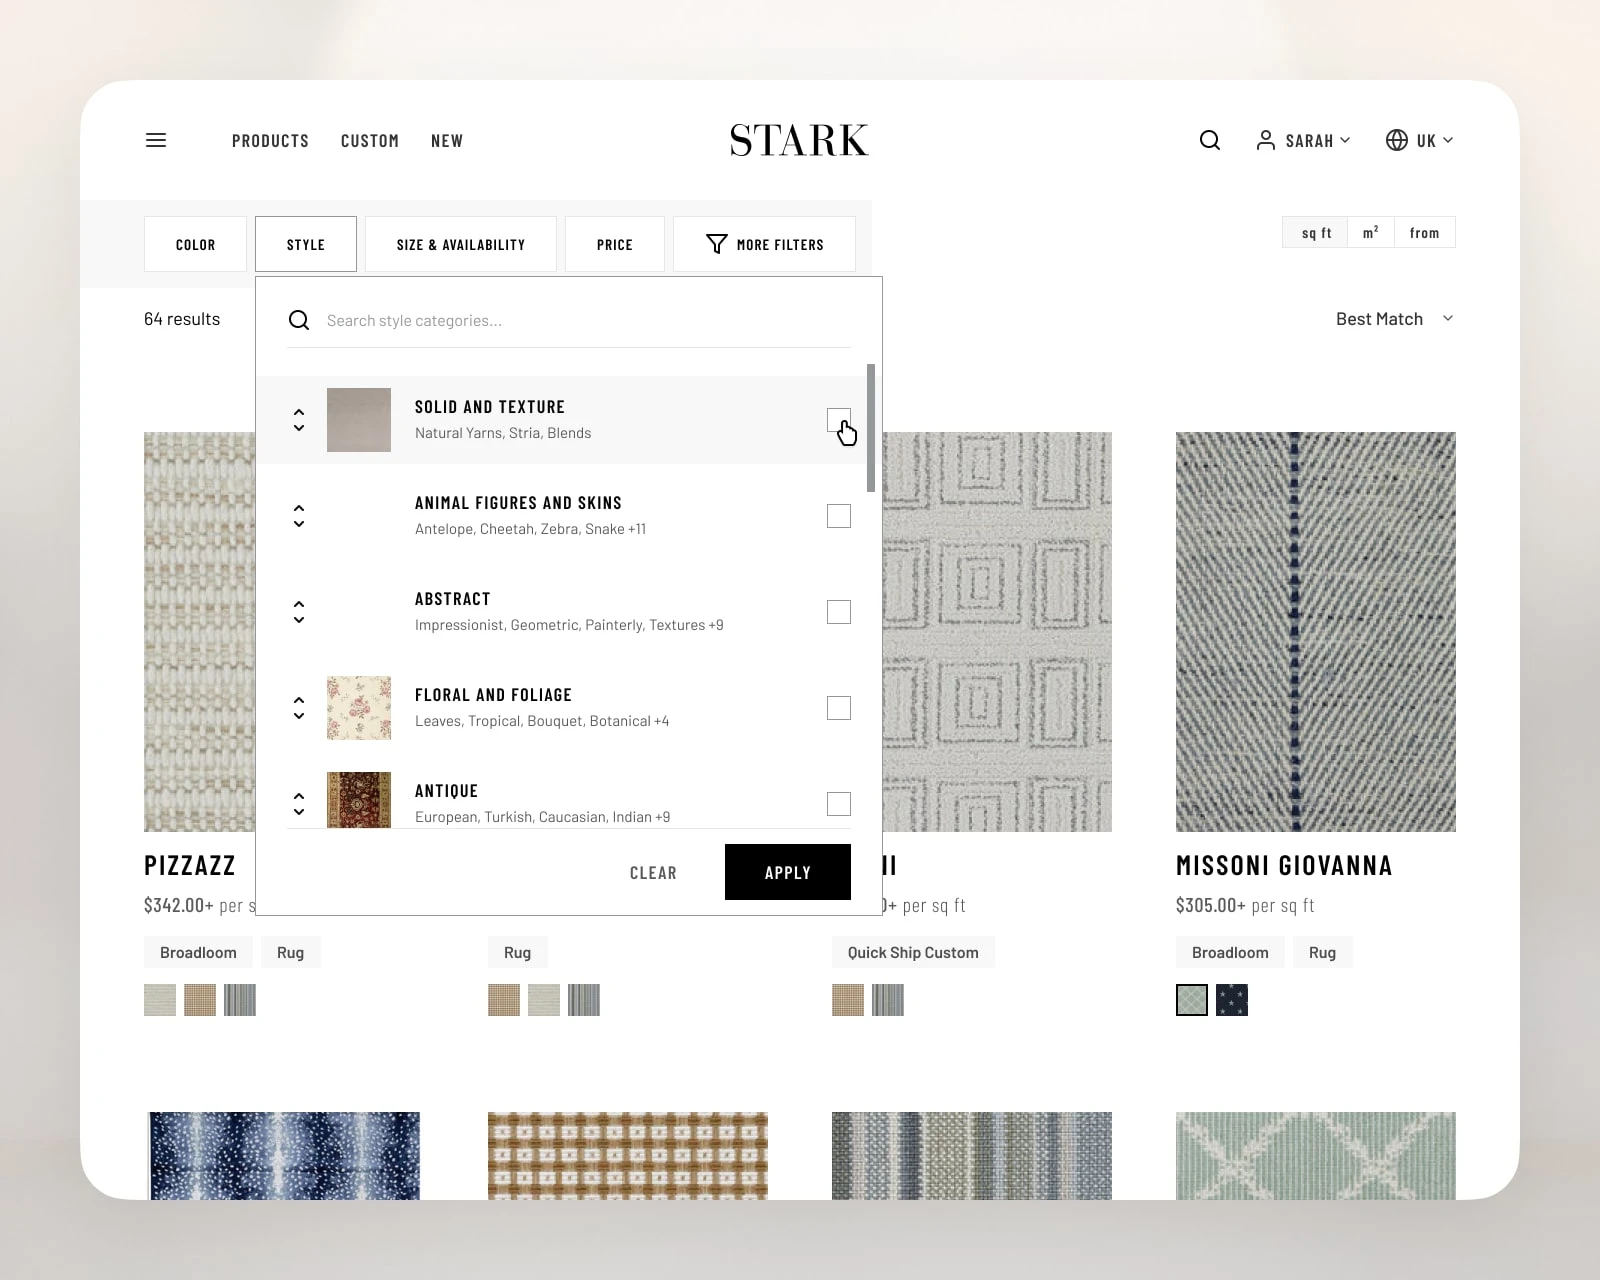Open the striped blue-green rug thumbnail
Image resolution: width=1600 pixels, height=1280 pixels.
pos(972,1156)
